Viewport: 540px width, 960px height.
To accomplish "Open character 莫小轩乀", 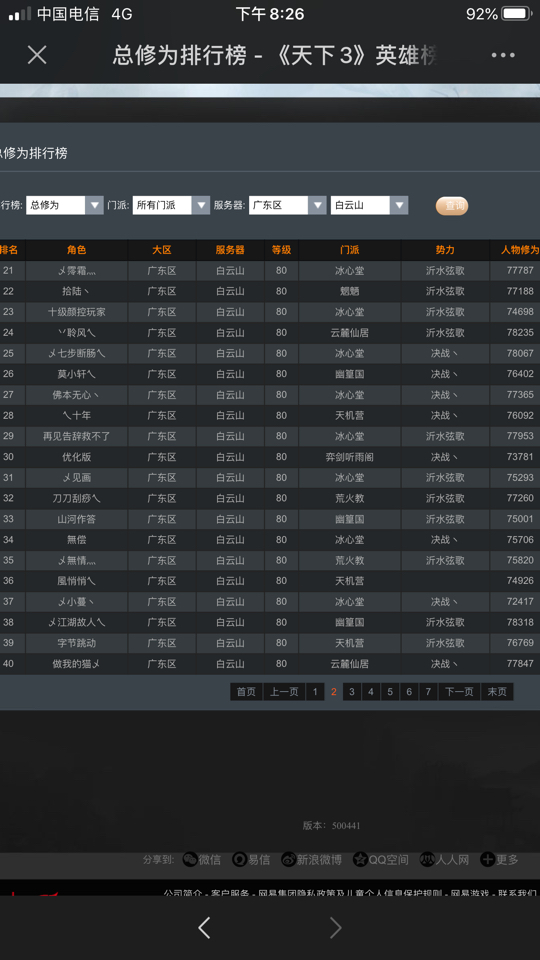I will pos(77,374).
